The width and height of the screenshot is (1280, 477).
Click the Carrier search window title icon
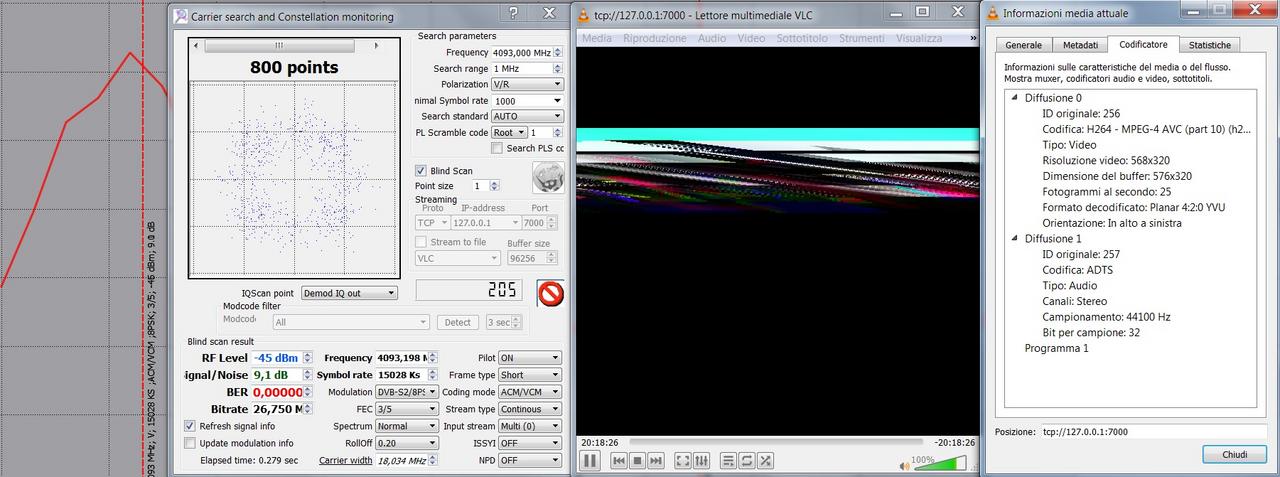[180, 16]
